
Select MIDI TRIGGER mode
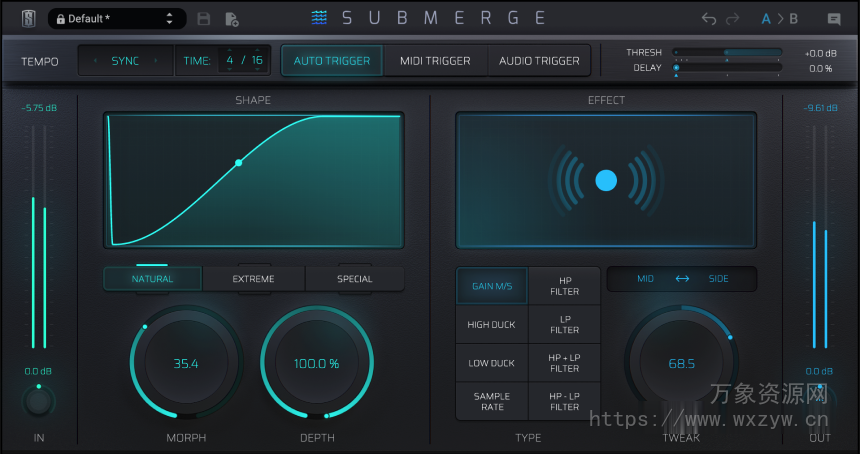pos(435,61)
